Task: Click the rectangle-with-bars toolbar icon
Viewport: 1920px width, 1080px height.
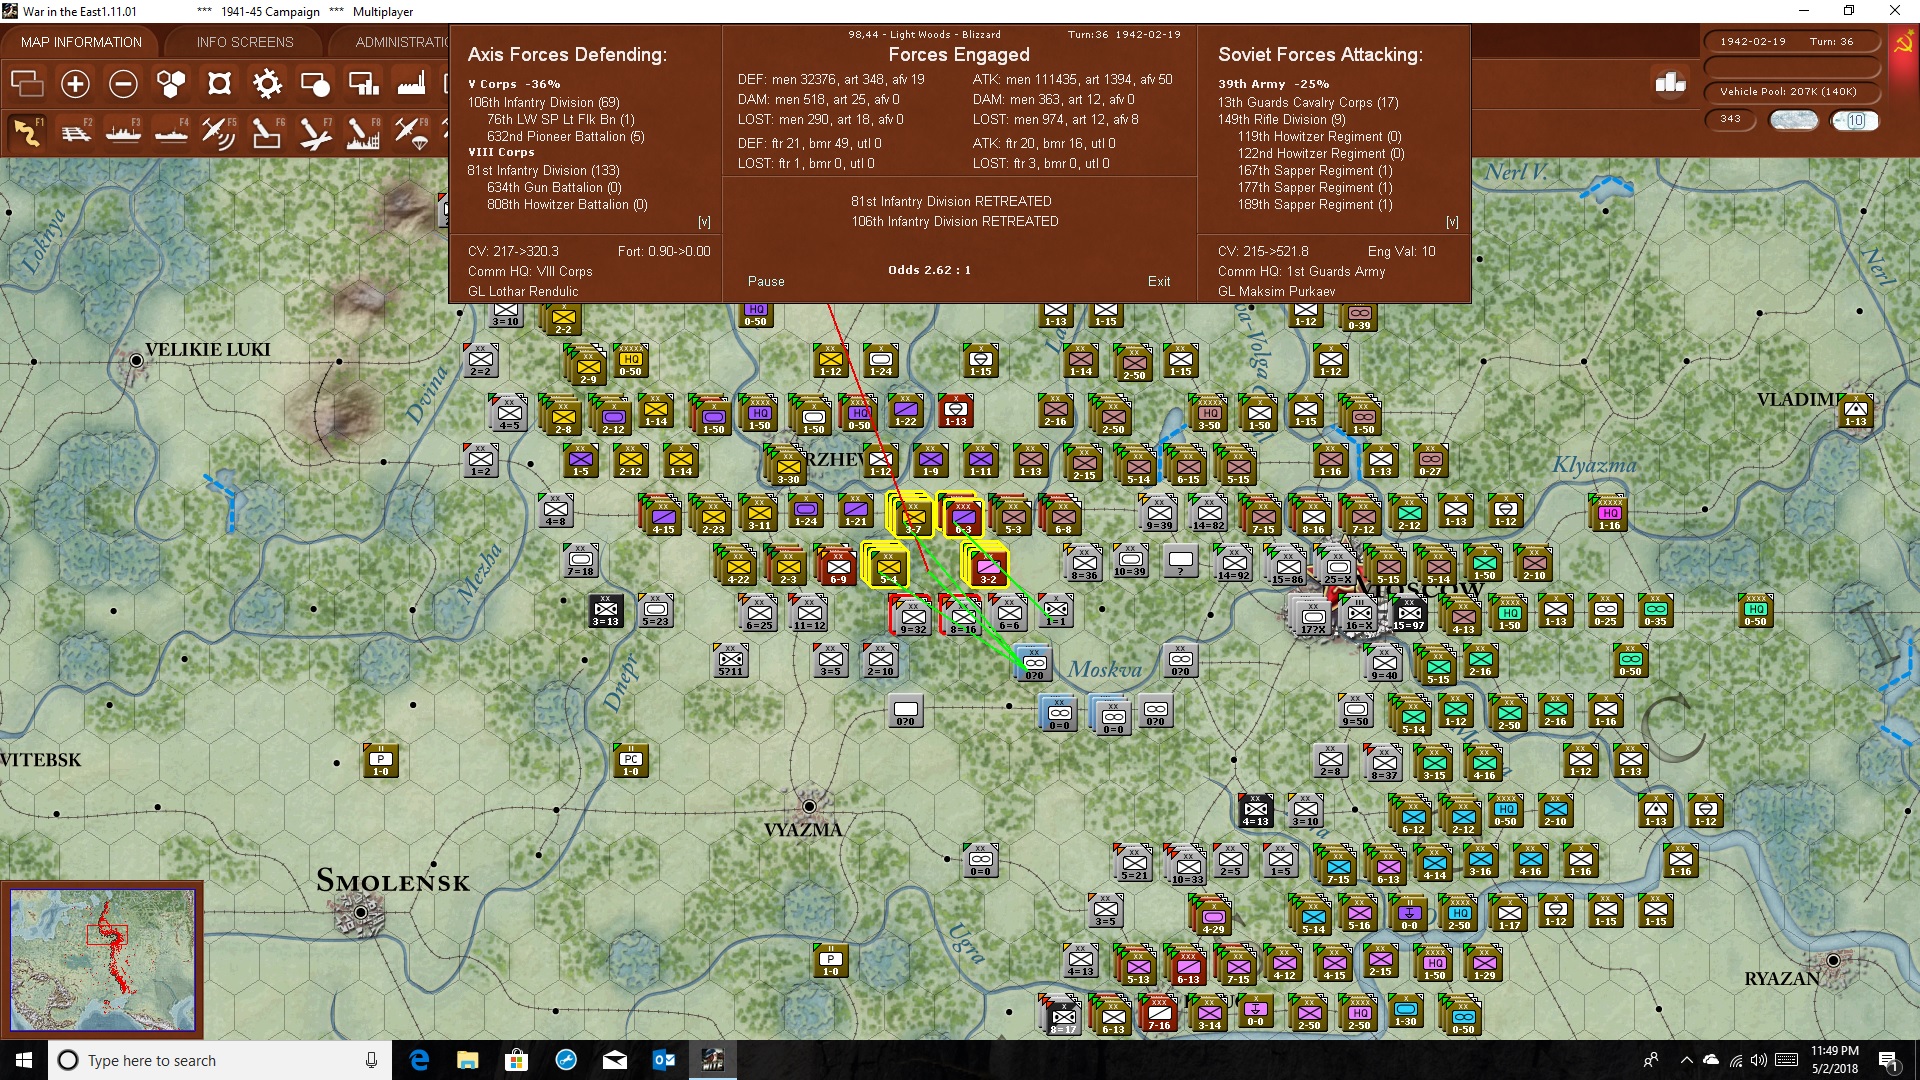Action: click(363, 84)
